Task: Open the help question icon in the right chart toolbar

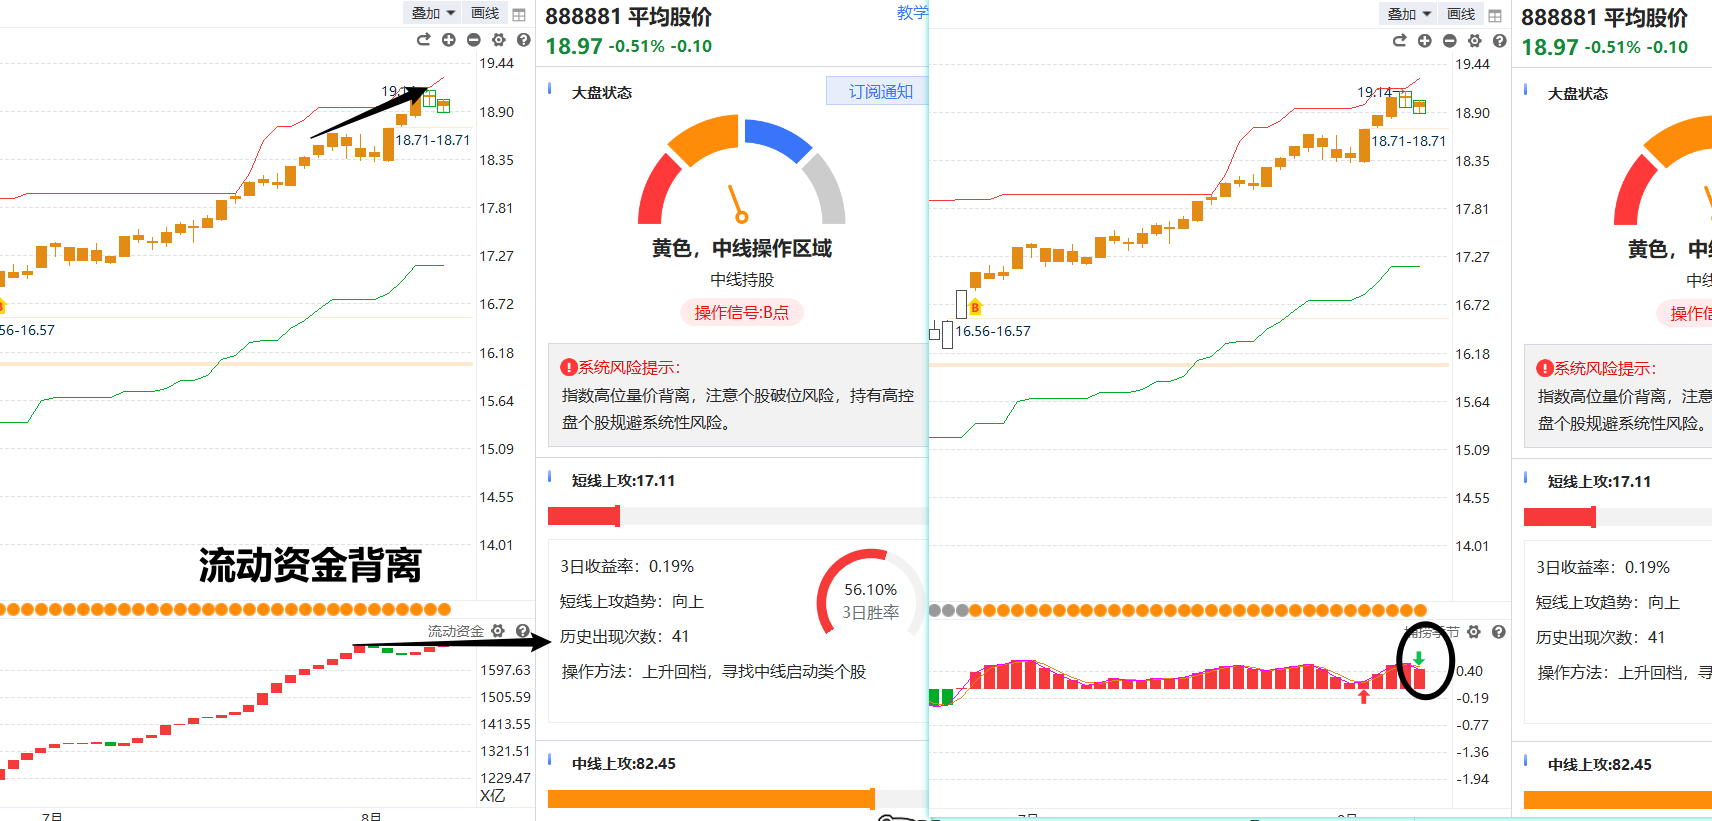Action: click(x=1499, y=41)
